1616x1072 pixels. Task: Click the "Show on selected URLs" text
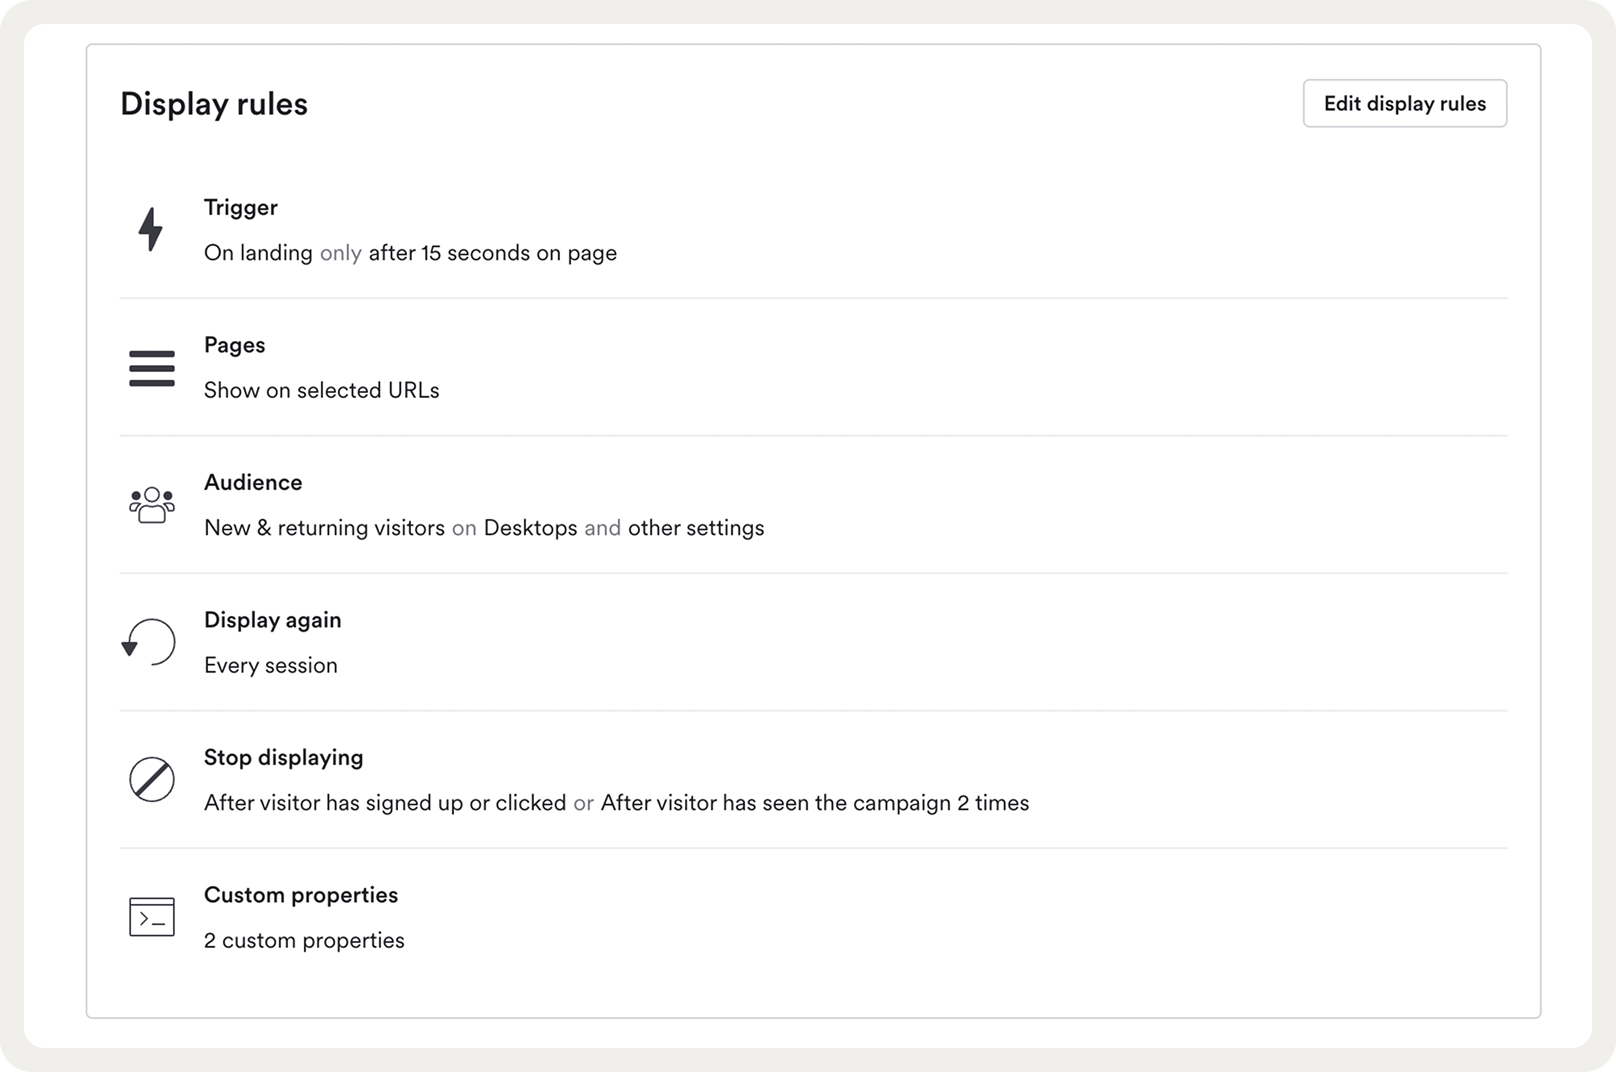click(x=322, y=391)
